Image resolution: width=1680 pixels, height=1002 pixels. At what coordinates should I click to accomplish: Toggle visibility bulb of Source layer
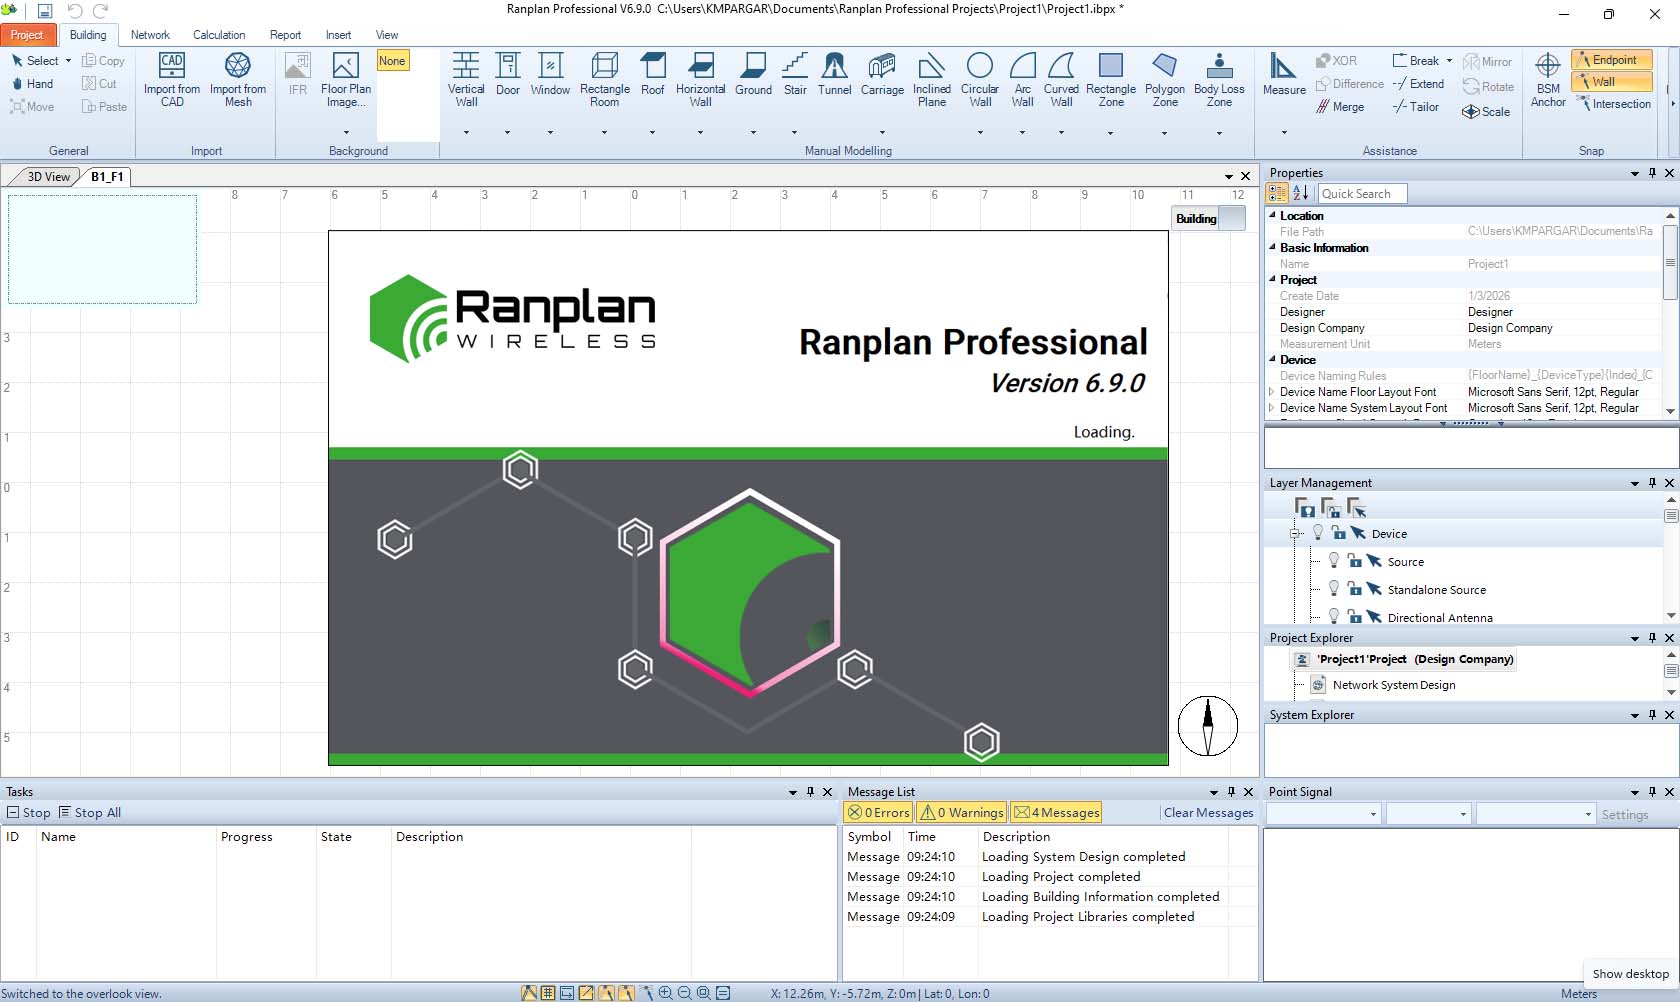pos(1334,561)
